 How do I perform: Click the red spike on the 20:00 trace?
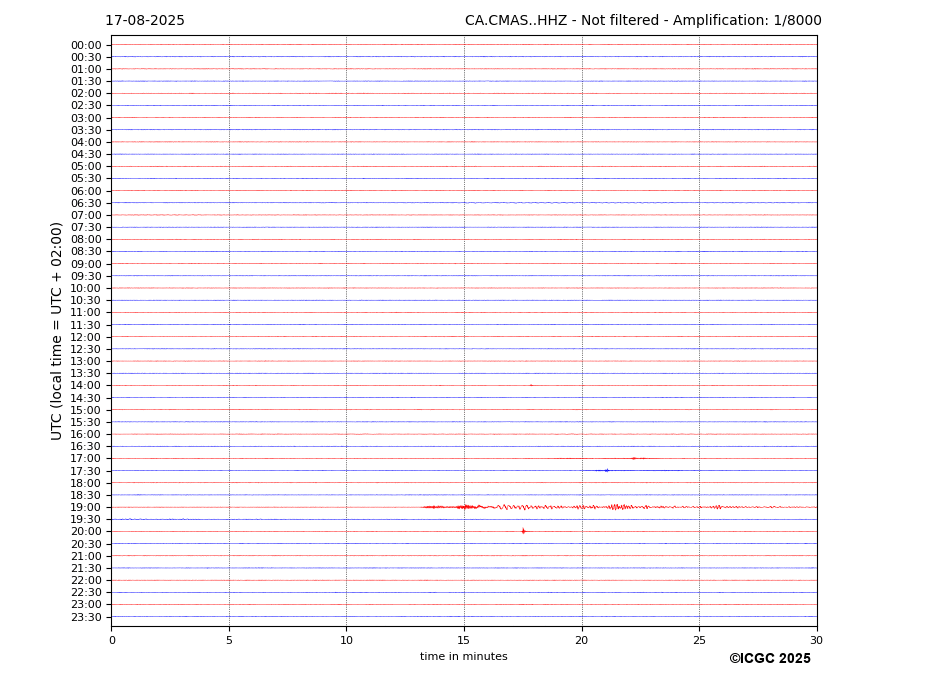523,531
